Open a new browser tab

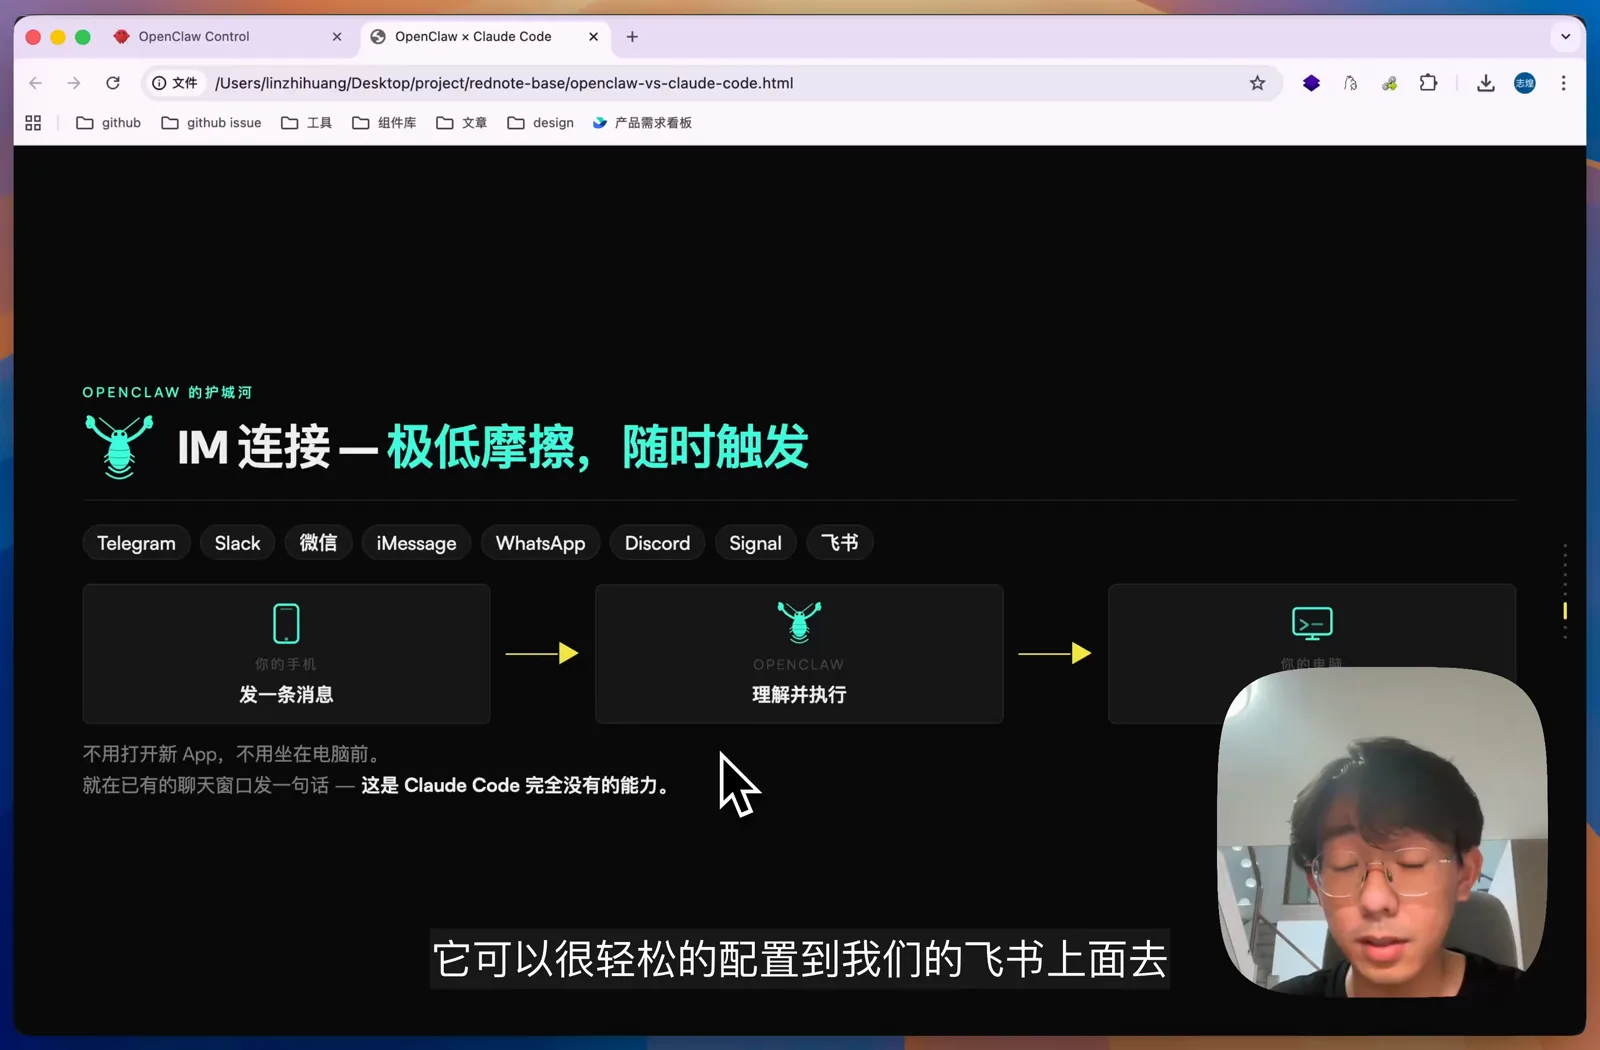632,37
